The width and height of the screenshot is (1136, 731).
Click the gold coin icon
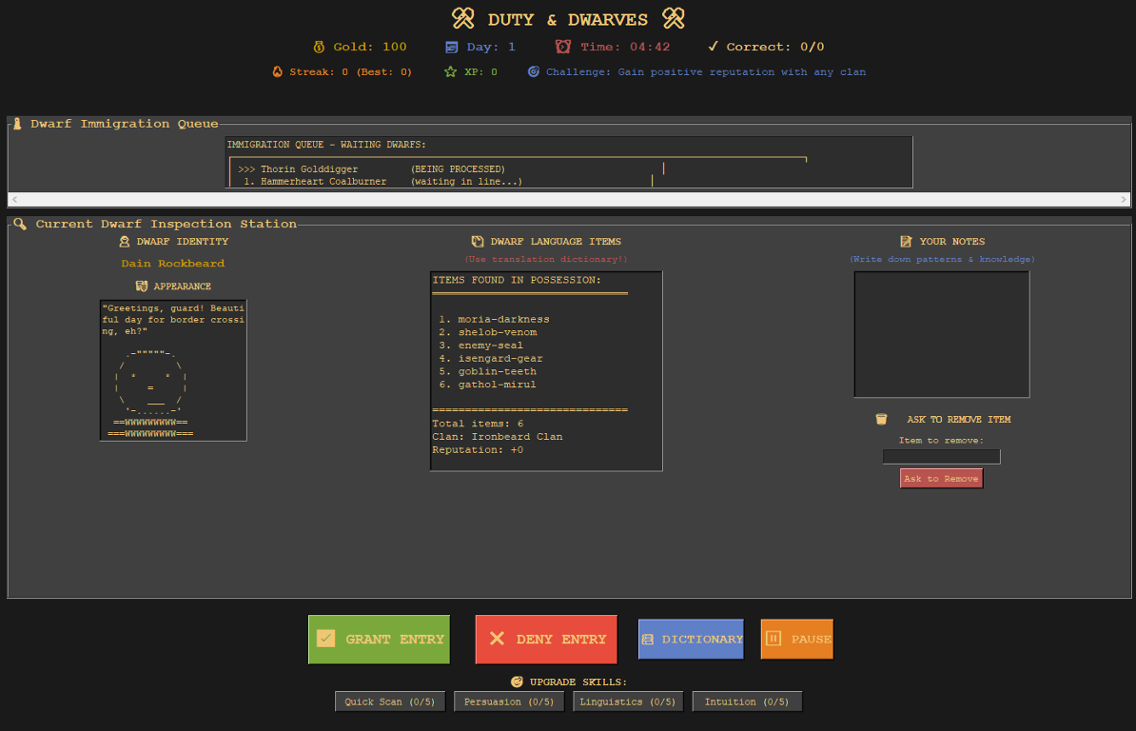click(x=319, y=47)
